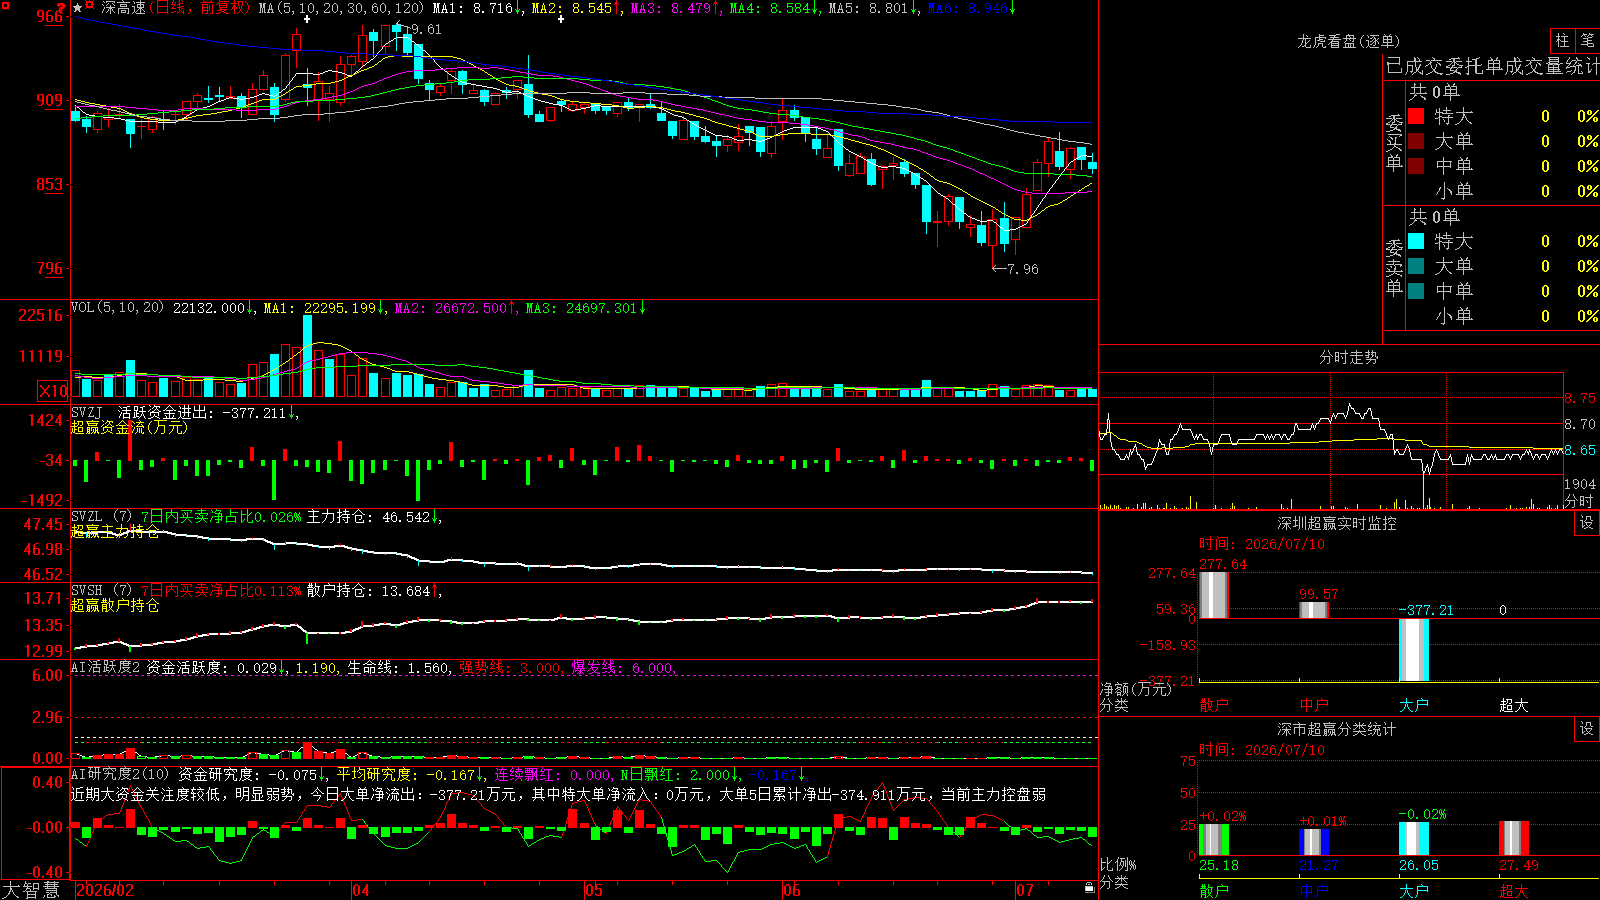Click the 散户持仓: 13.684 value

pyautogui.click(x=368, y=591)
